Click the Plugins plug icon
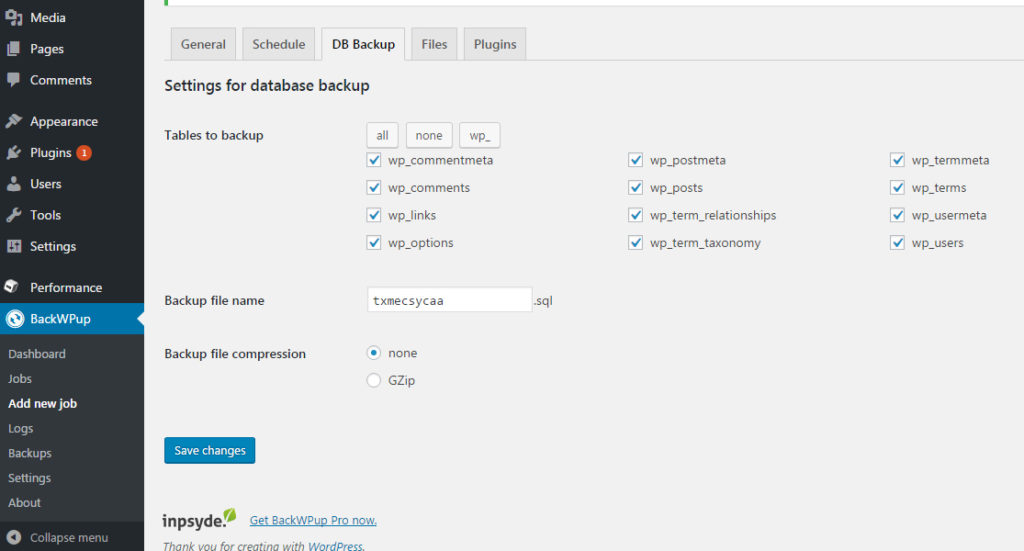 coord(14,153)
